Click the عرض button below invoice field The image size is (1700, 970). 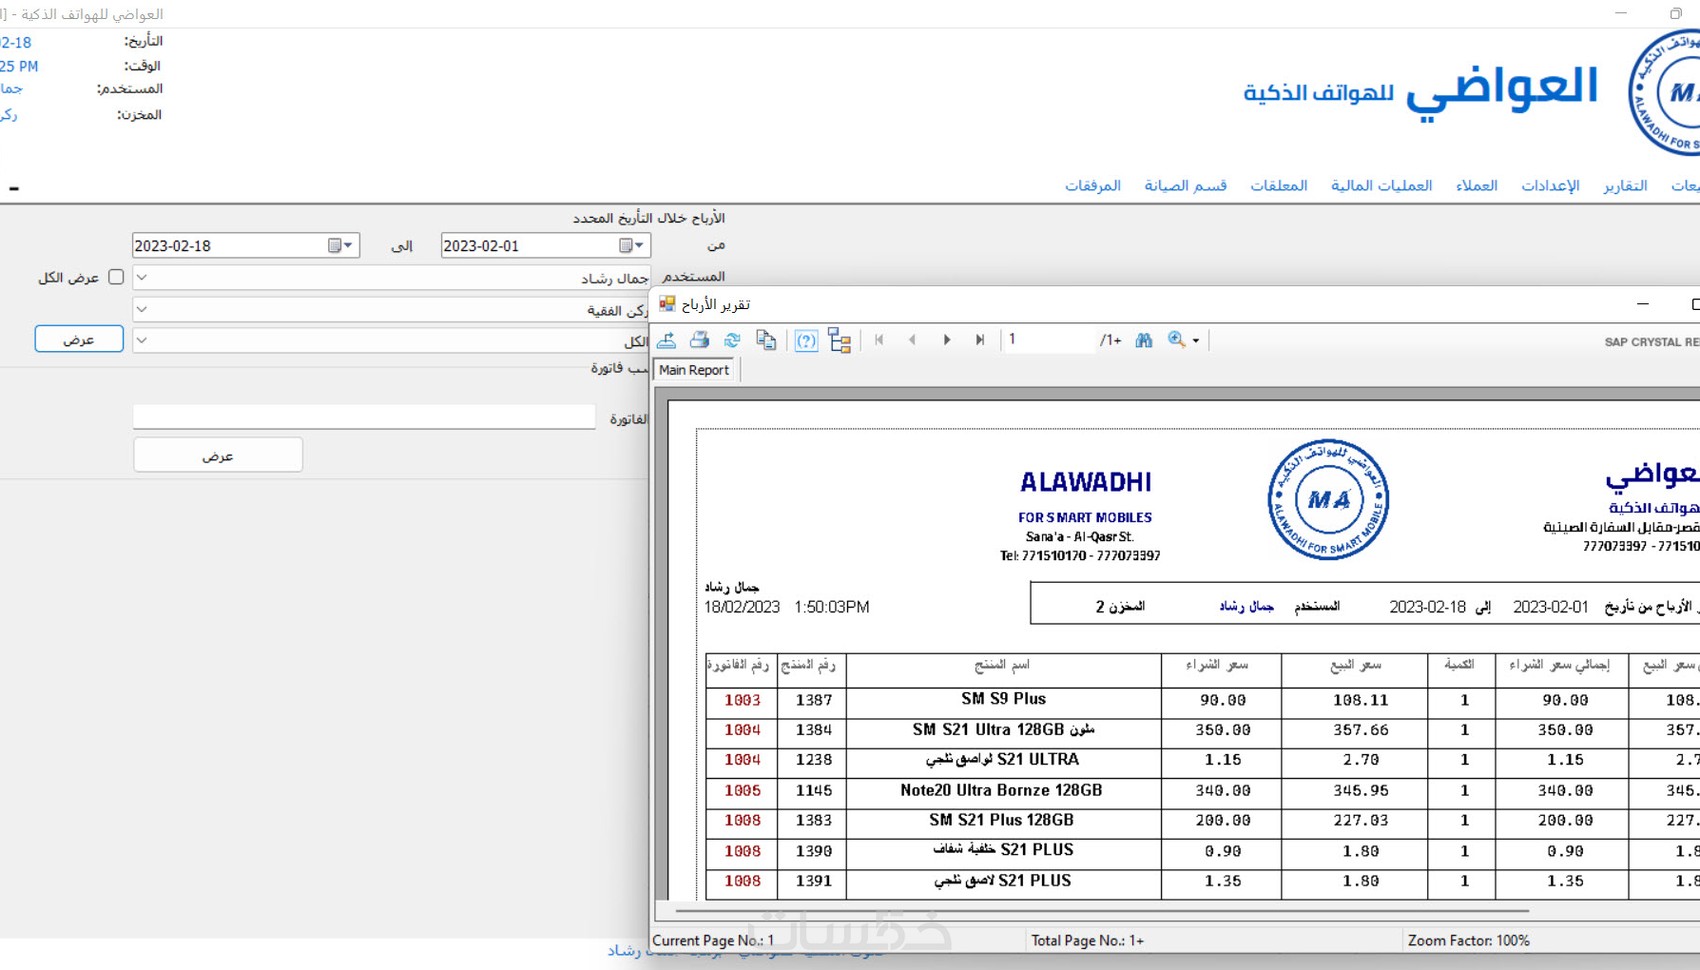[218, 455]
